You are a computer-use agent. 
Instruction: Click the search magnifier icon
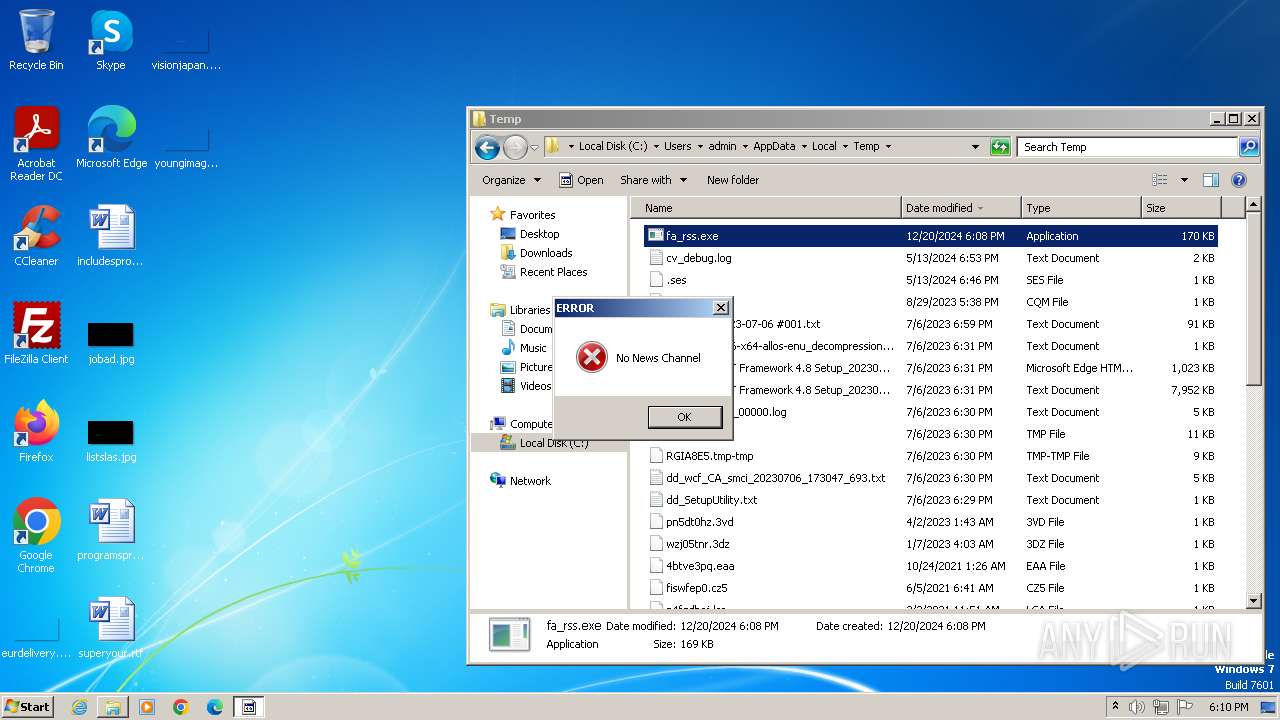pos(1248,147)
